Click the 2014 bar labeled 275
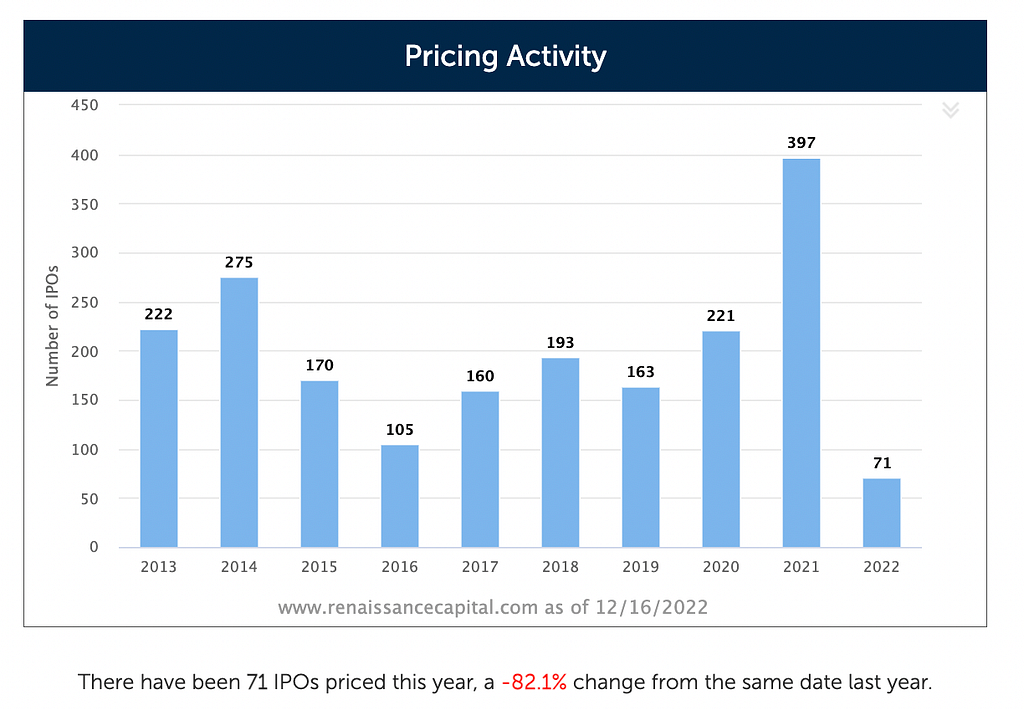This screenshot has height=709, width=1024. tap(239, 412)
